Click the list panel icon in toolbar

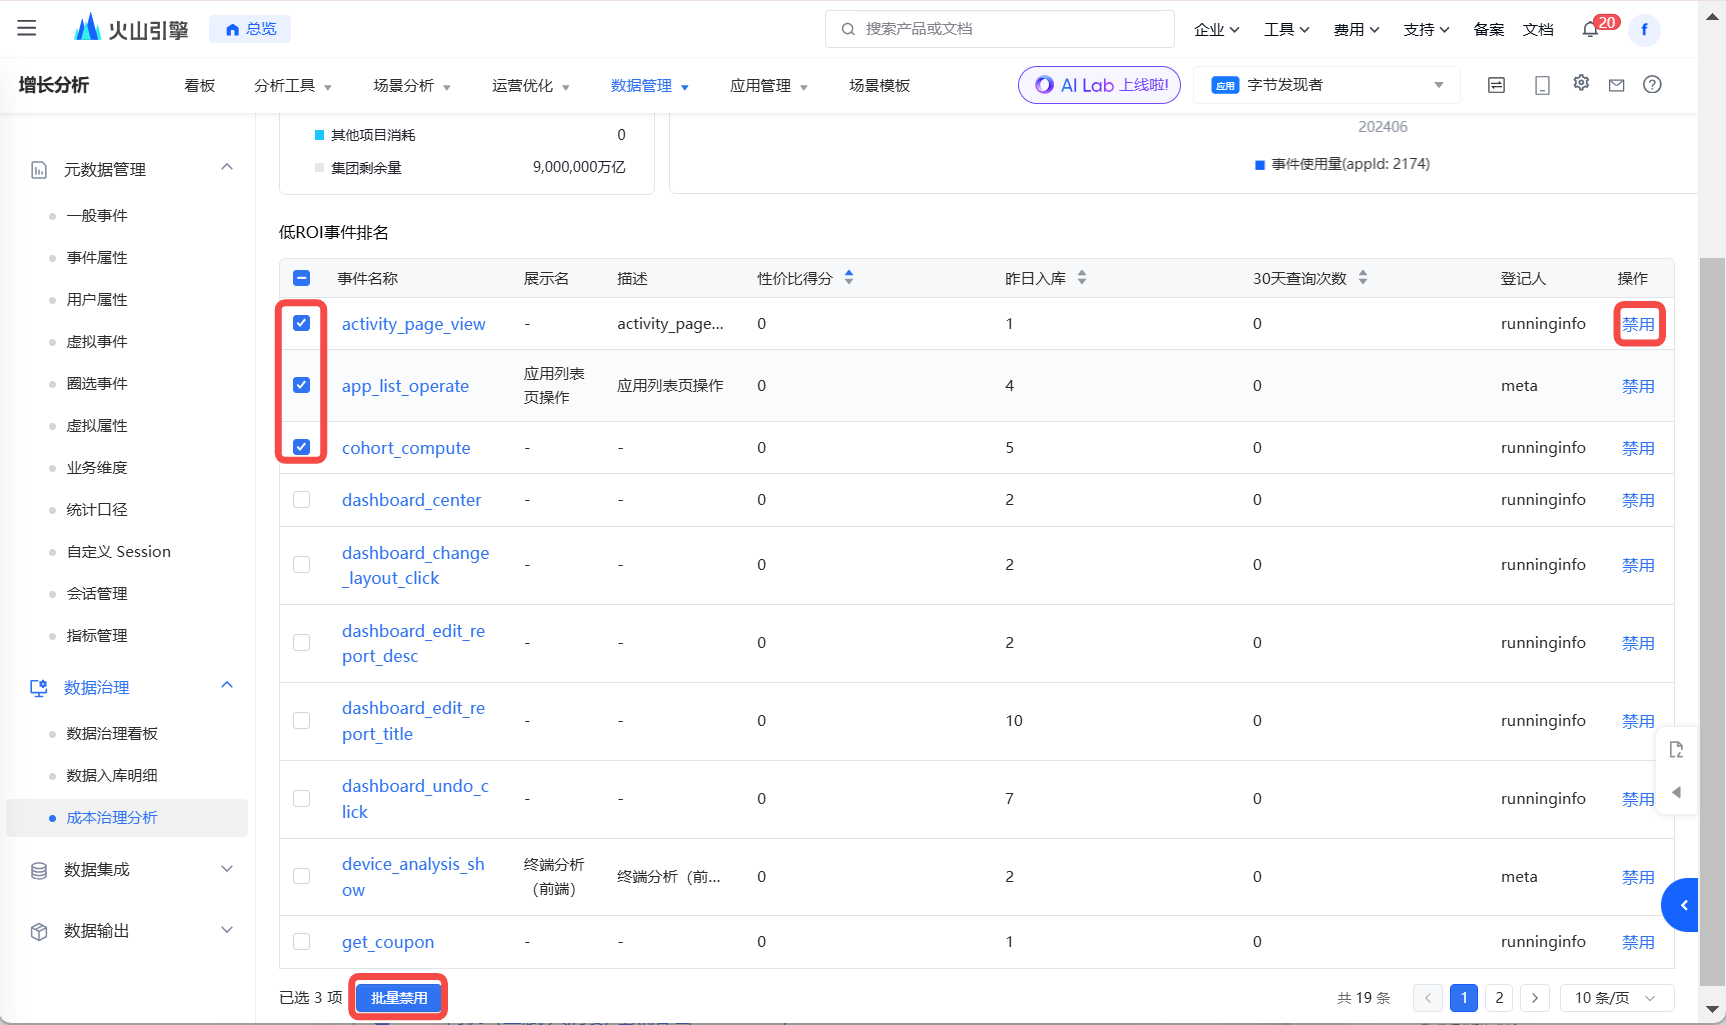click(x=1496, y=85)
